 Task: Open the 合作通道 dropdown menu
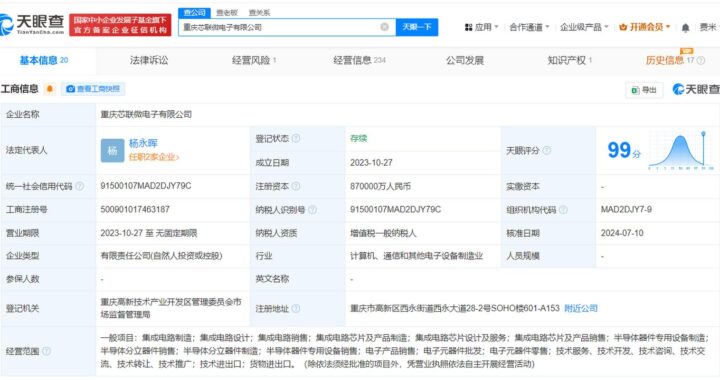pyautogui.click(x=529, y=28)
